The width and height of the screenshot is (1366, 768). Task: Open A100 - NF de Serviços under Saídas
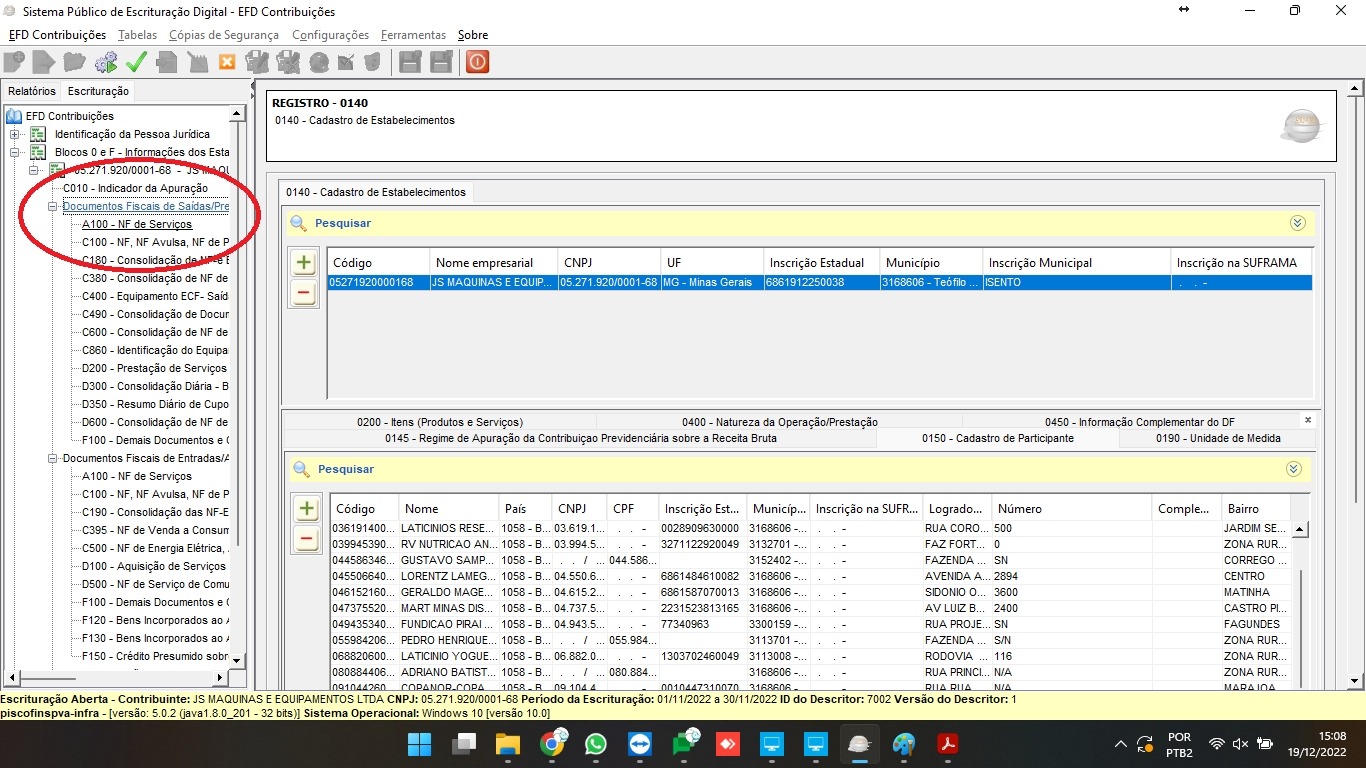[x=137, y=225]
